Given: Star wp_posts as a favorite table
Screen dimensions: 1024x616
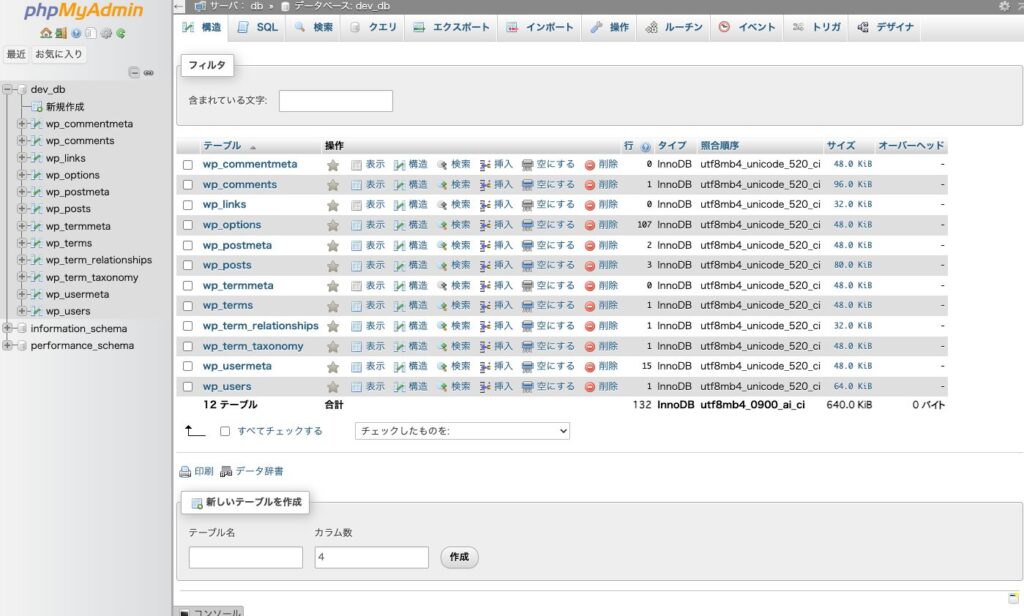Looking at the screenshot, I should 333,265.
